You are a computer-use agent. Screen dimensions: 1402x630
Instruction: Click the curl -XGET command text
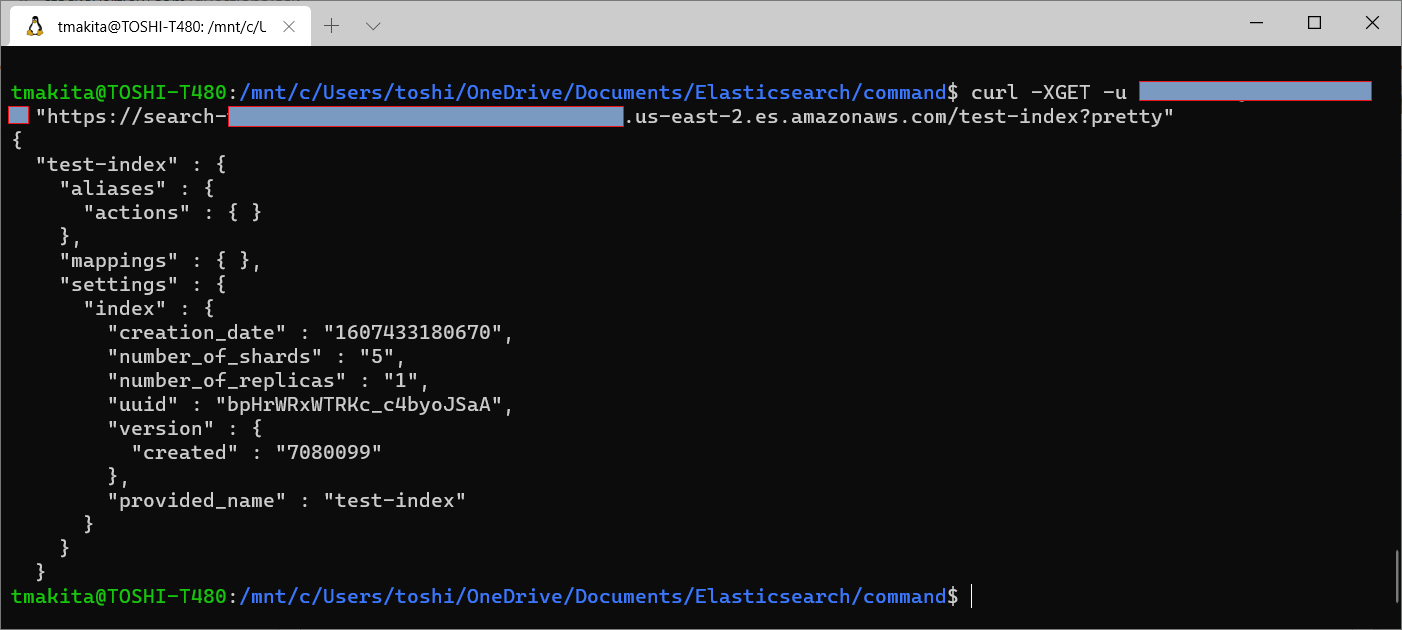1030,93
